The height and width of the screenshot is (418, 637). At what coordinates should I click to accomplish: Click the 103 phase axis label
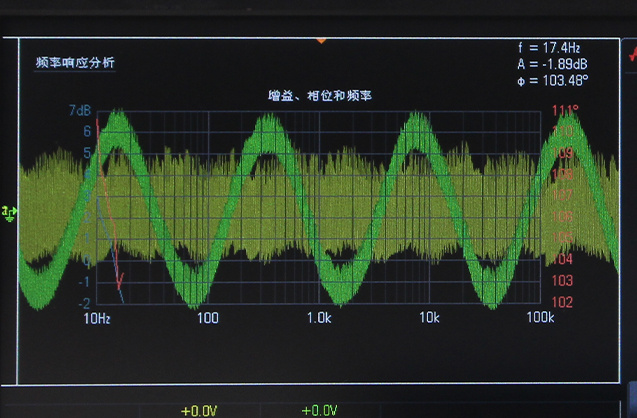point(562,280)
